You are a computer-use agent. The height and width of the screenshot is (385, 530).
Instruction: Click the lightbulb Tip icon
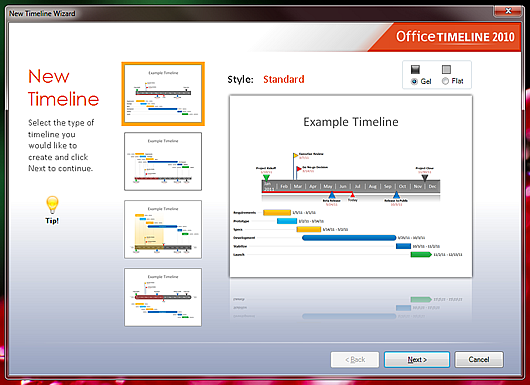[x=52, y=205]
